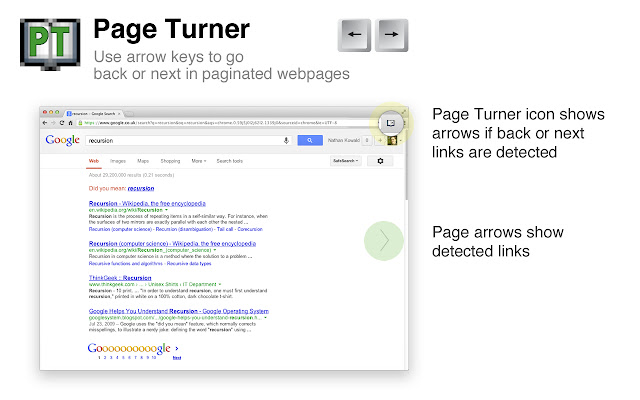
Task: Open the settings gear on Google
Action: (380, 161)
